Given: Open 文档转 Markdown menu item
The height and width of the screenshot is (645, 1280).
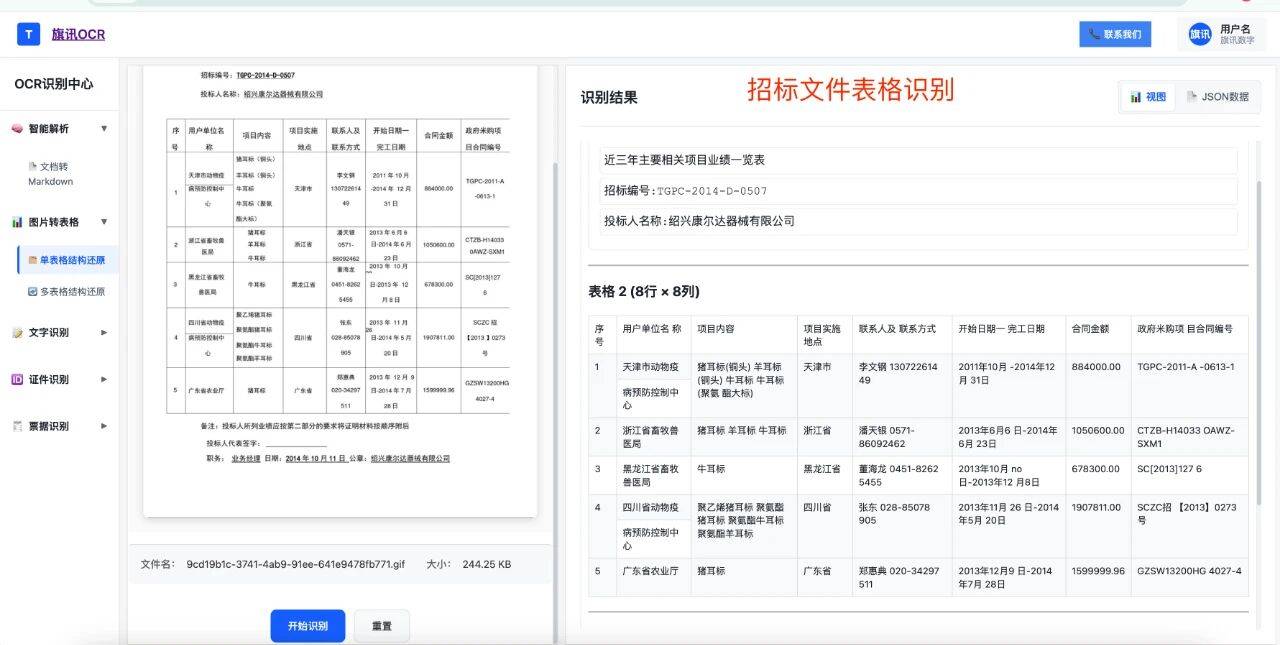Looking at the screenshot, I should pos(50,174).
